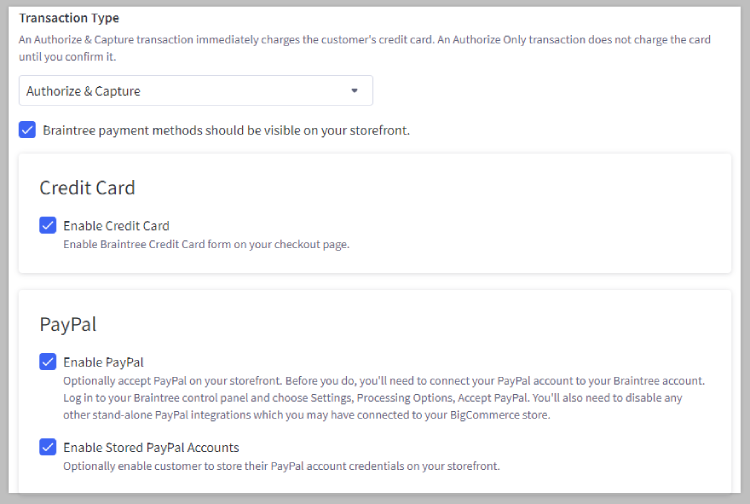Image resolution: width=750 pixels, height=504 pixels.
Task: Click the 'Transaction Type' heading
Action: click(69, 18)
